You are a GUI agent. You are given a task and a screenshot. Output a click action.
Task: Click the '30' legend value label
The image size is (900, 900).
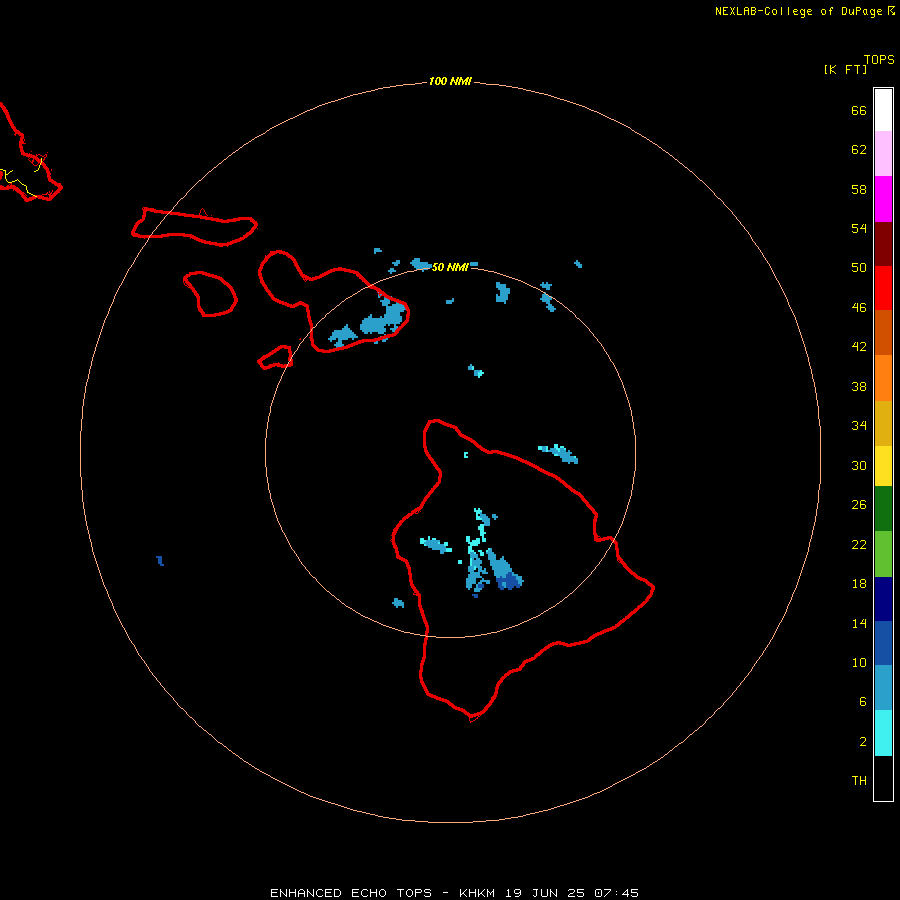(859, 465)
